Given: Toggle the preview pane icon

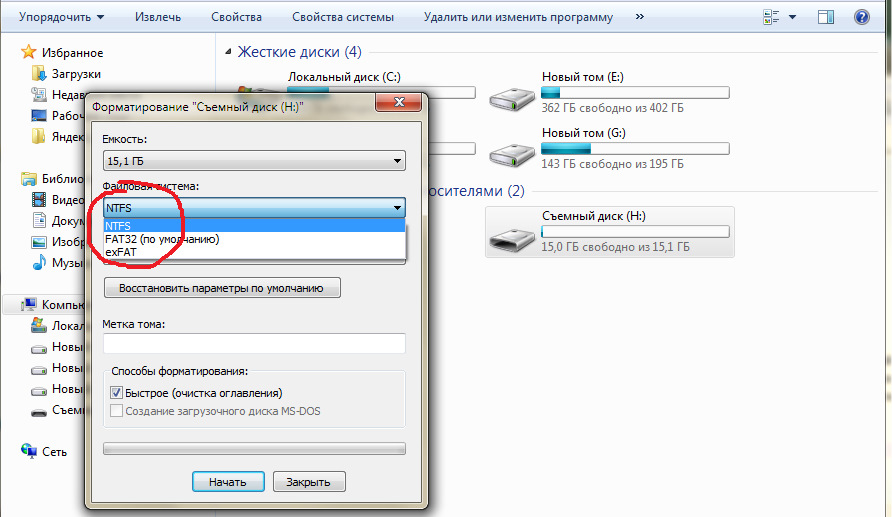Looking at the screenshot, I should tap(825, 17).
